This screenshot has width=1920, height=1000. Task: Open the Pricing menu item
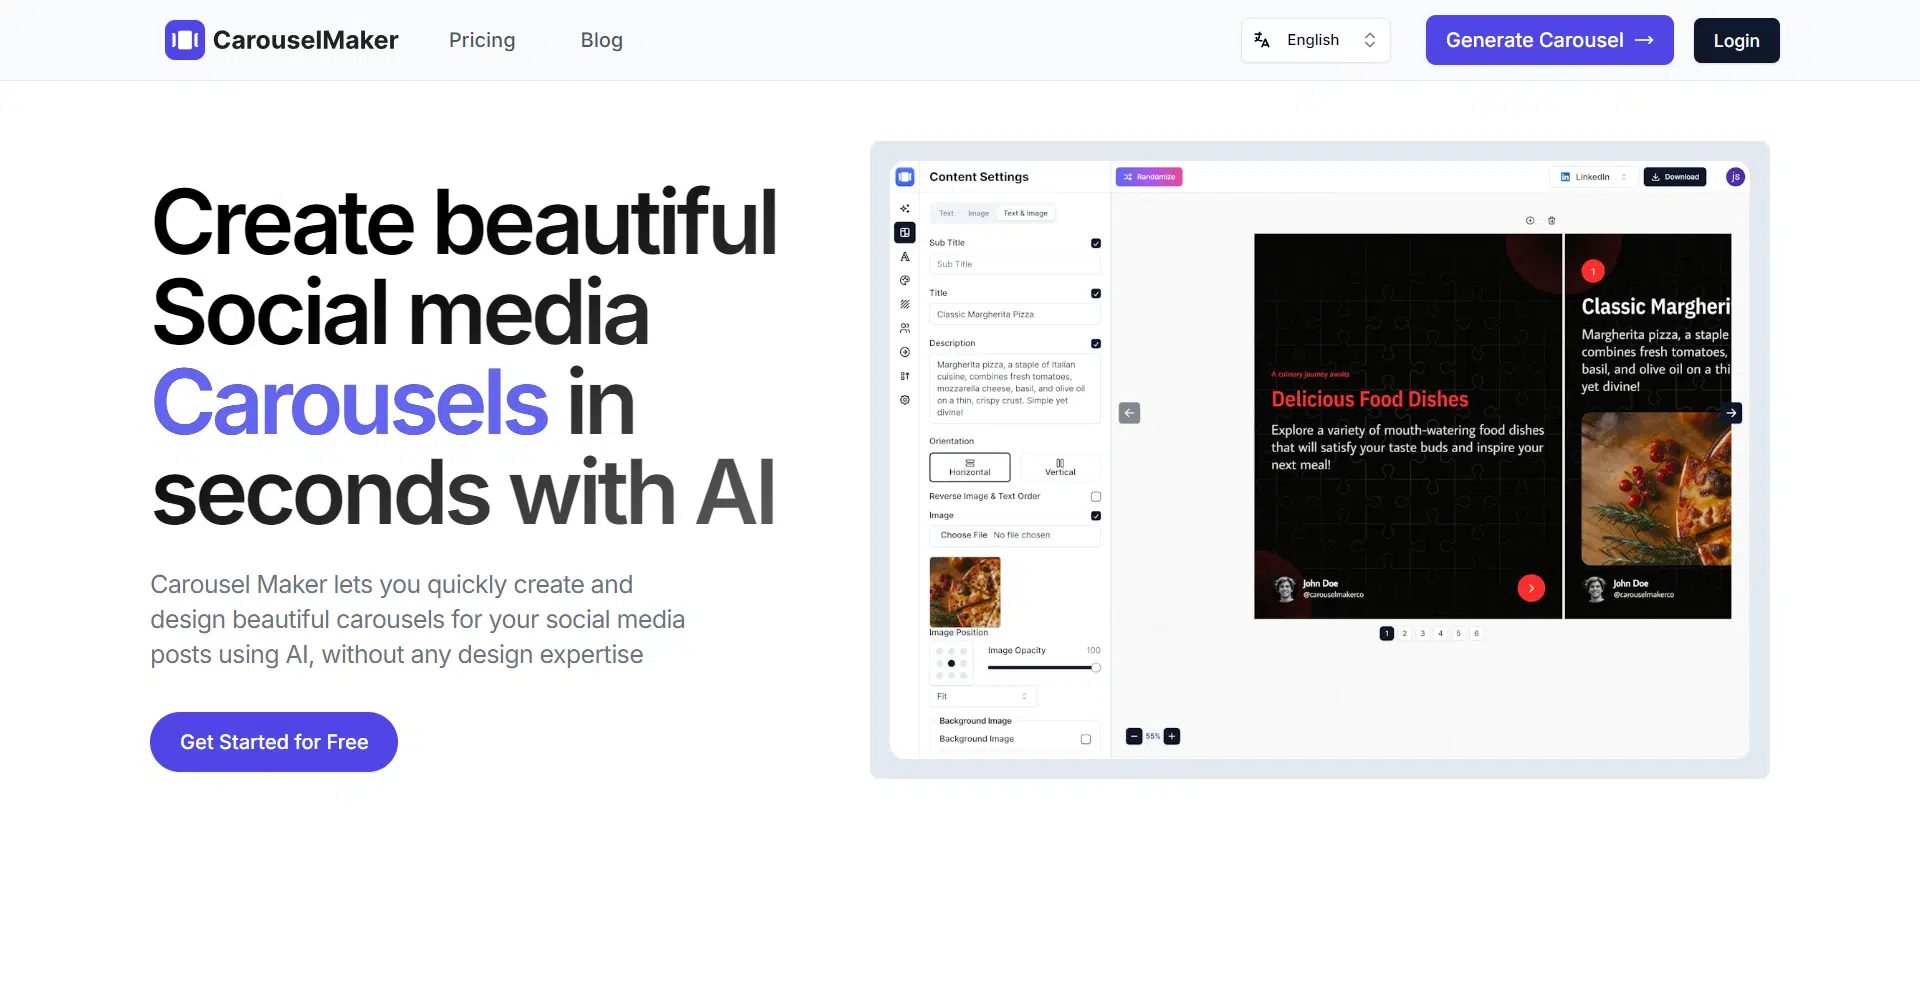[x=482, y=40]
